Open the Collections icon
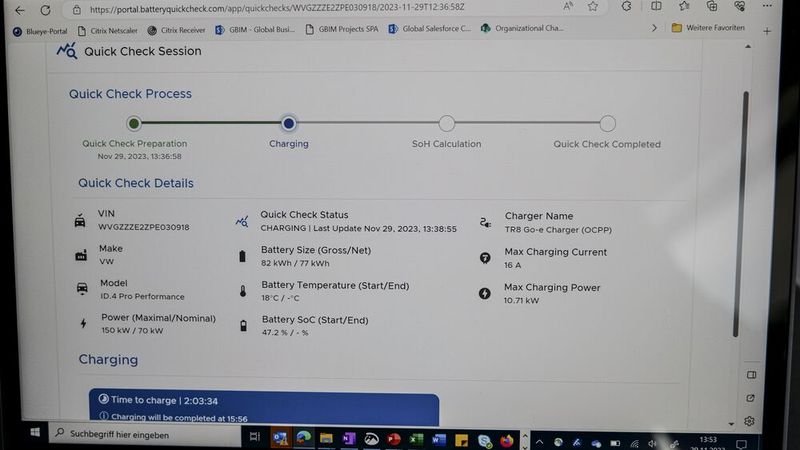The width and height of the screenshot is (800, 450). click(x=712, y=6)
